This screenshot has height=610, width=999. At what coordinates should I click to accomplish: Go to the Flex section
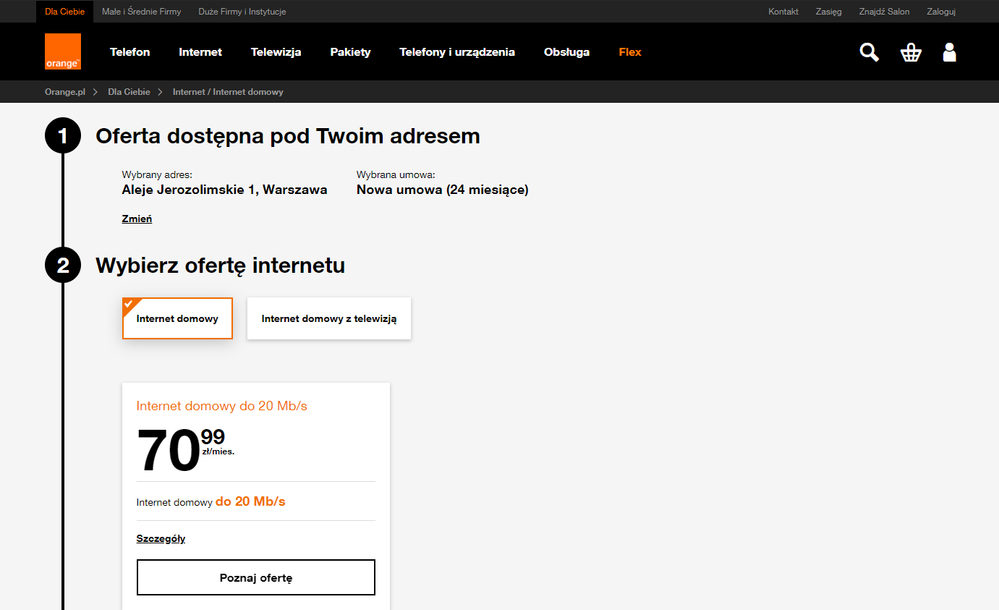pyautogui.click(x=630, y=52)
